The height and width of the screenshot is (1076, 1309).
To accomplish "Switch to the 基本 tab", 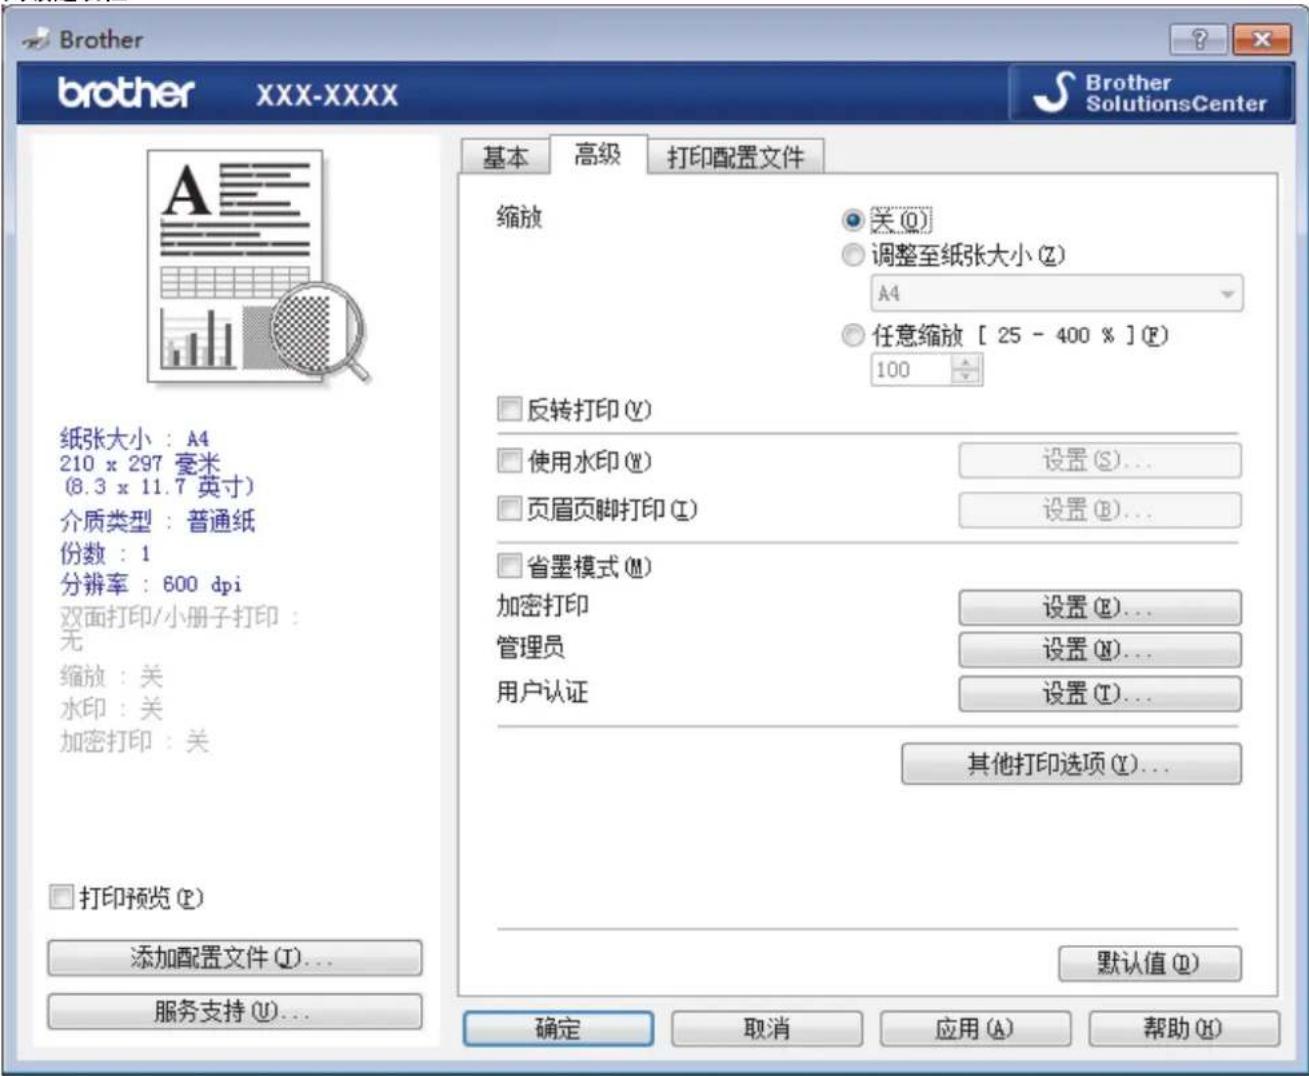I will click(506, 156).
